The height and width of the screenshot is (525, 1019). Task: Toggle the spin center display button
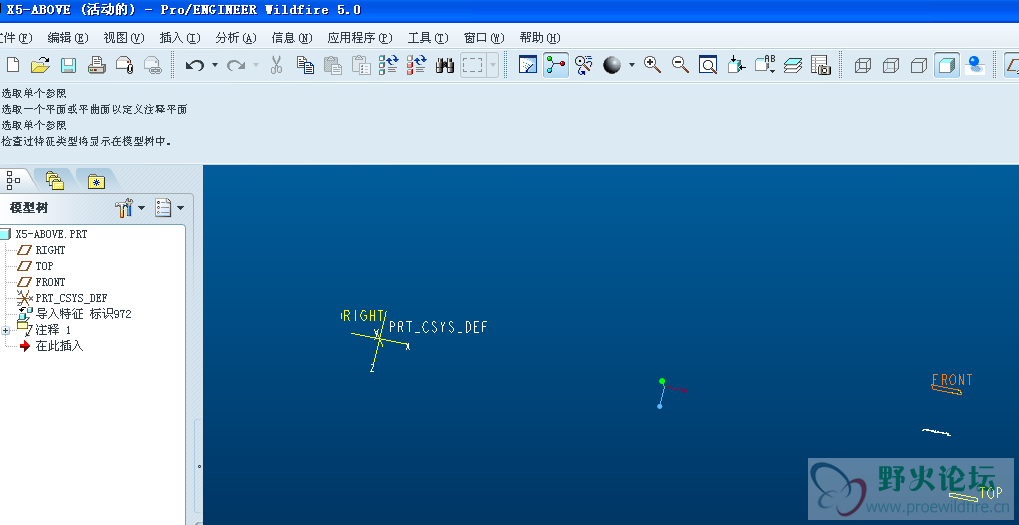556,65
